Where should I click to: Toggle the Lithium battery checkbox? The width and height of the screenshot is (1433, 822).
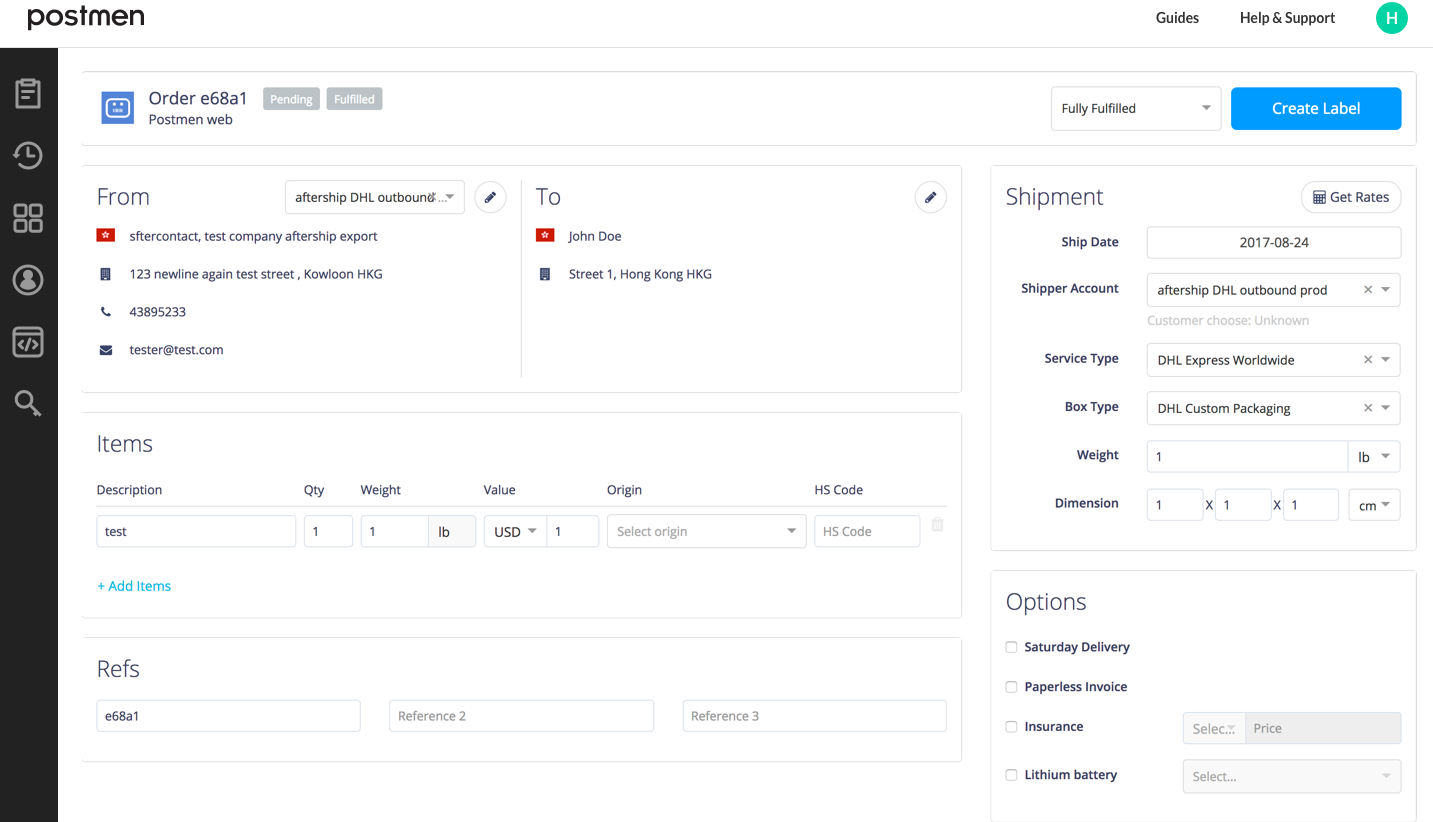point(1012,775)
